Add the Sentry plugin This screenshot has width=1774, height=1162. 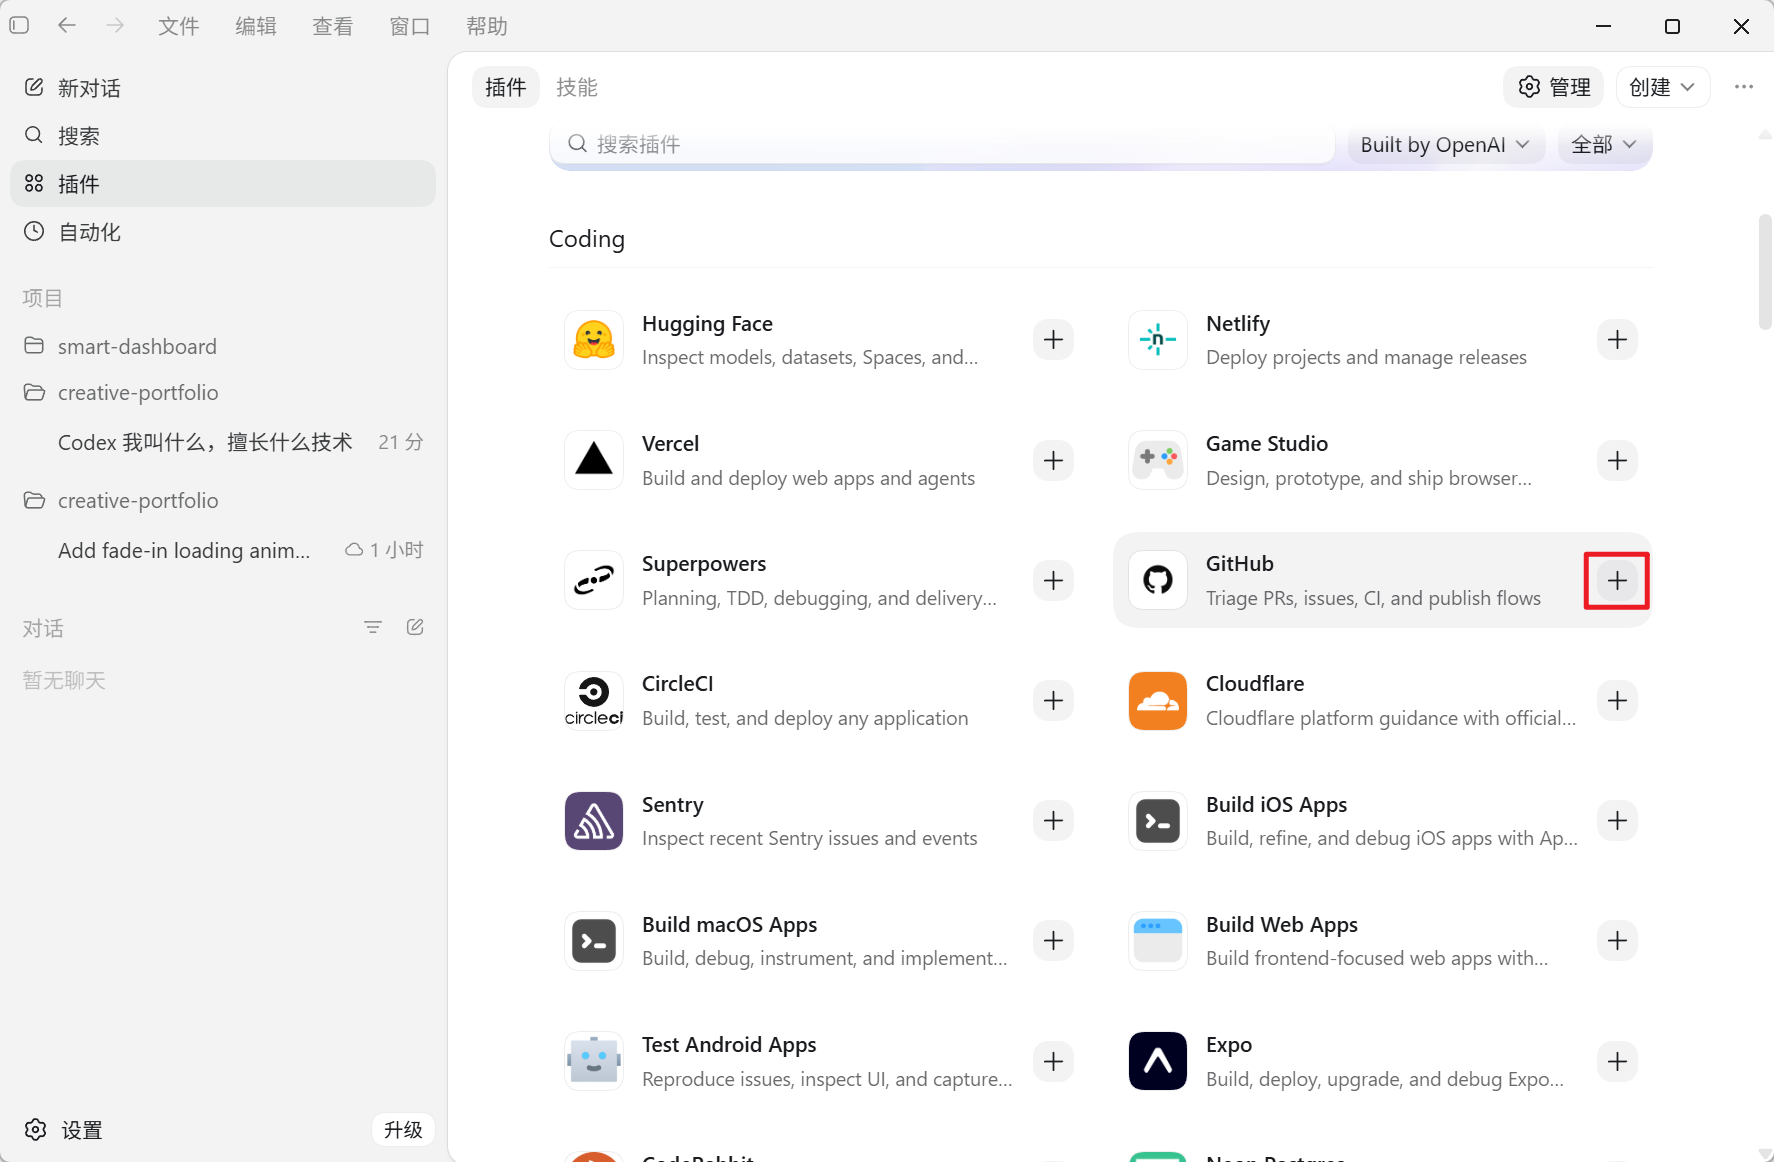1053,821
